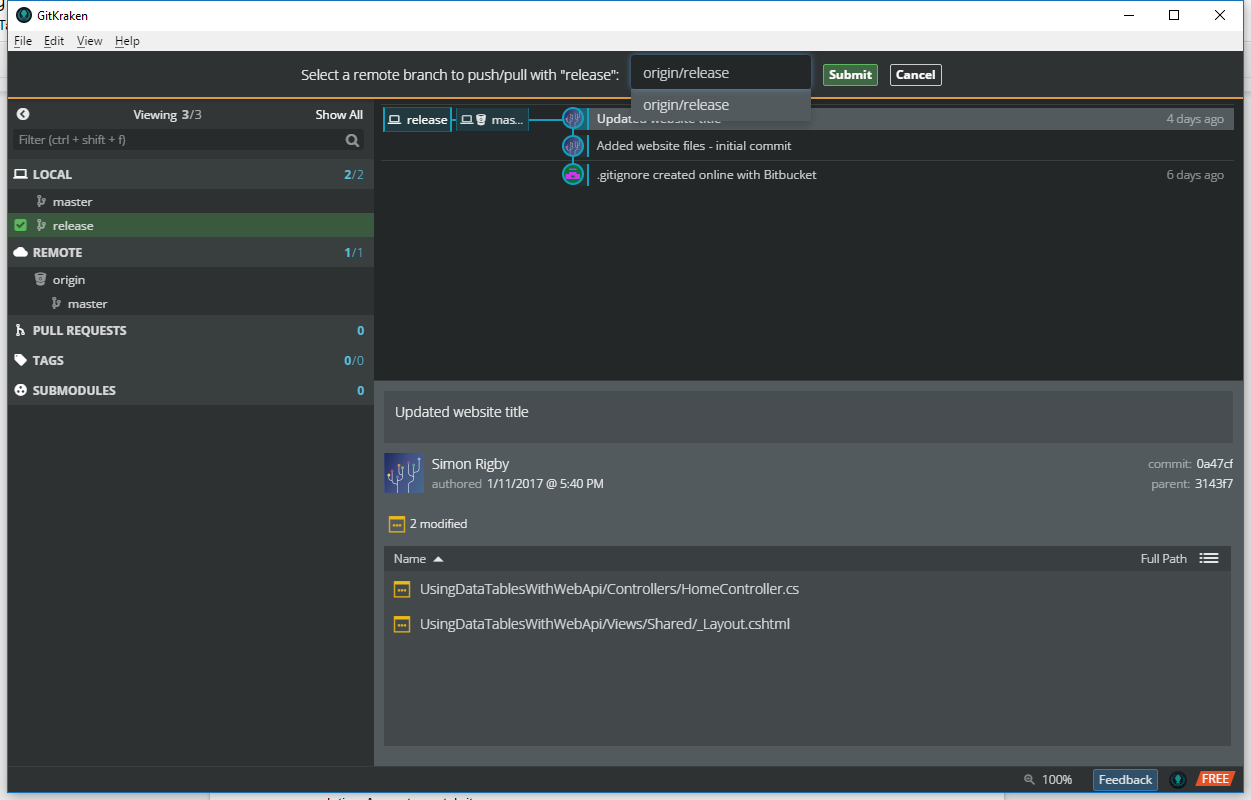
Task: Collapse the left panel with arrow icon
Action: pos(23,115)
